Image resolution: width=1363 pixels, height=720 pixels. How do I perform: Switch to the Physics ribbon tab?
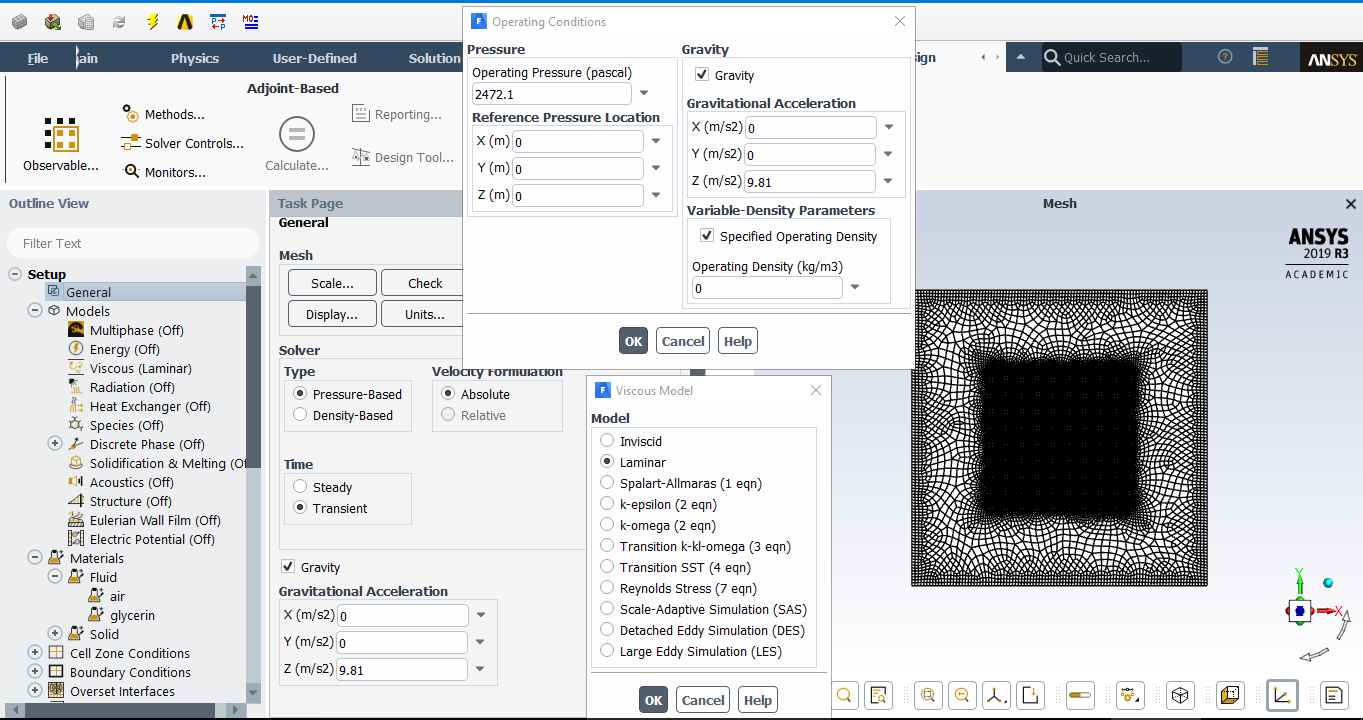coord(194,57)
